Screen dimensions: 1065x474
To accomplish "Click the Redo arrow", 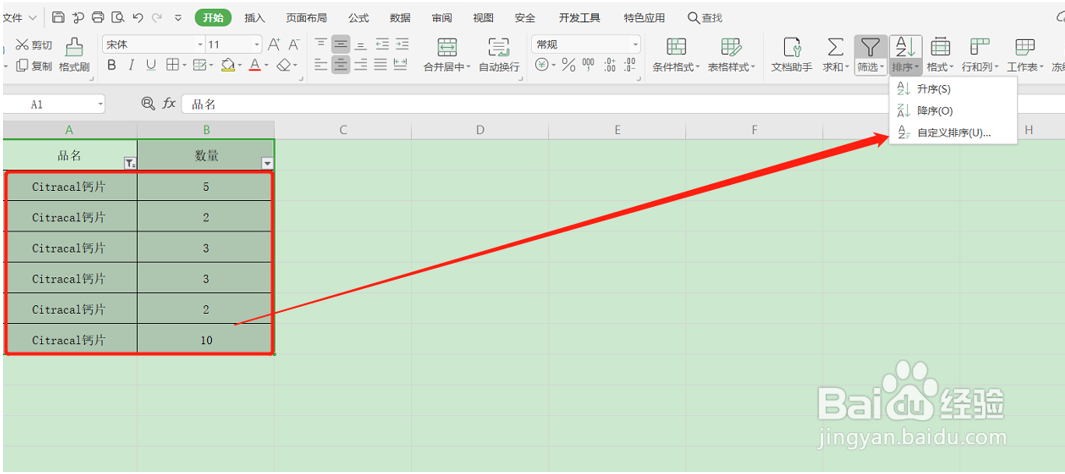I will pos(158,18).
